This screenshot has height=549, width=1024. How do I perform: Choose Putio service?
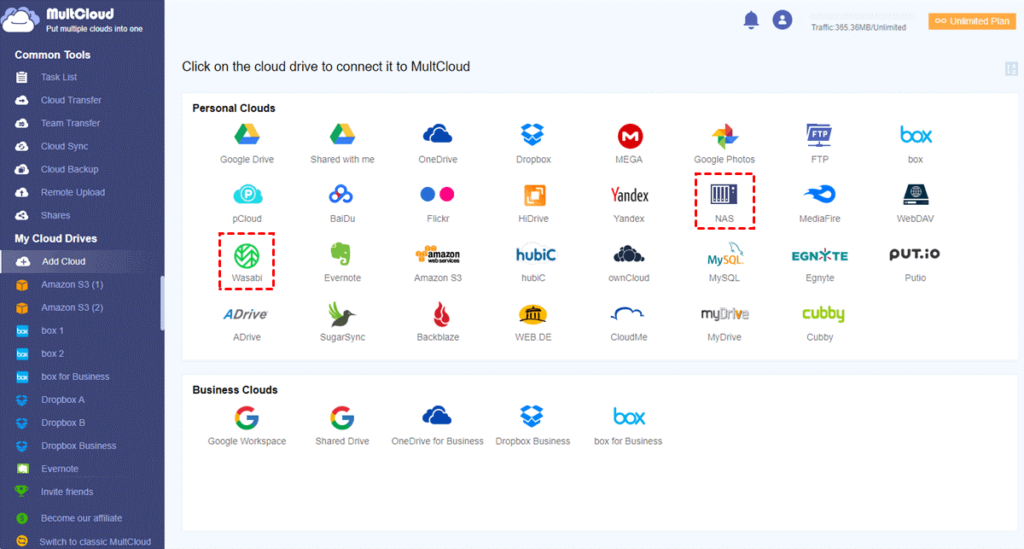915,262
